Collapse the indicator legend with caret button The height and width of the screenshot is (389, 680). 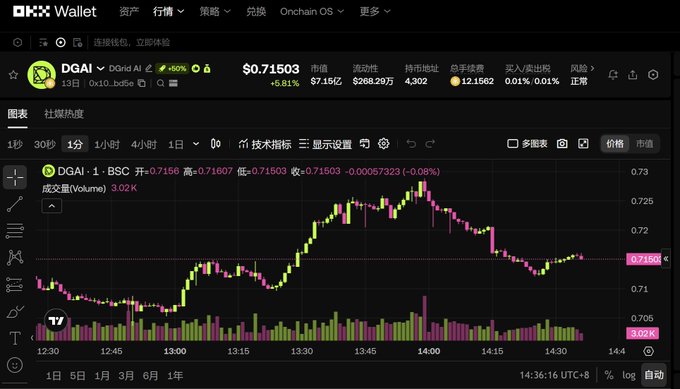[x=52, y=206]
